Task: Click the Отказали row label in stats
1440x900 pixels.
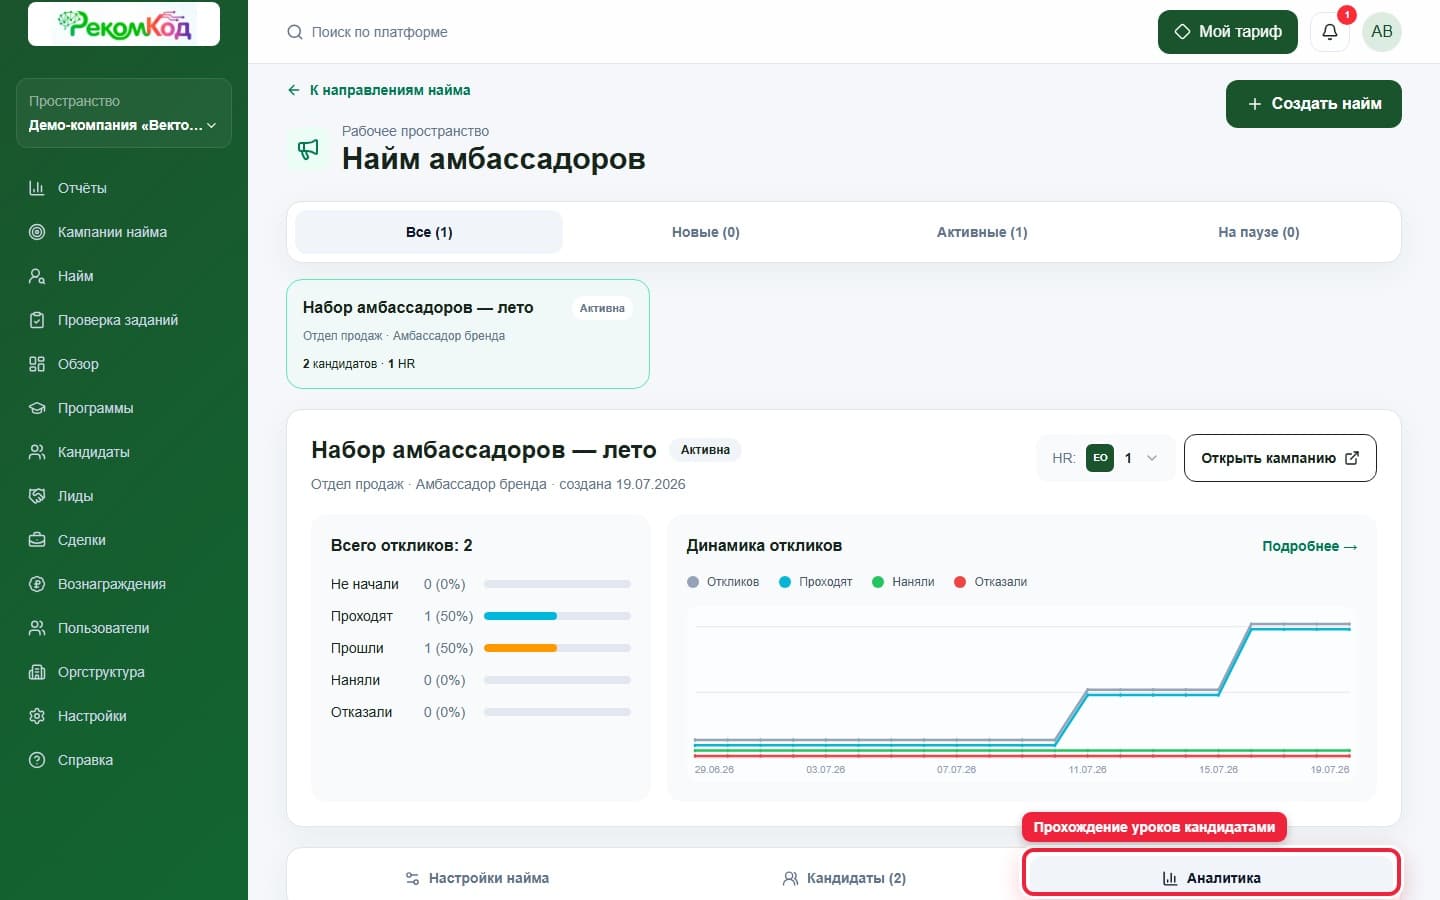Action: [x=361, y=712]
